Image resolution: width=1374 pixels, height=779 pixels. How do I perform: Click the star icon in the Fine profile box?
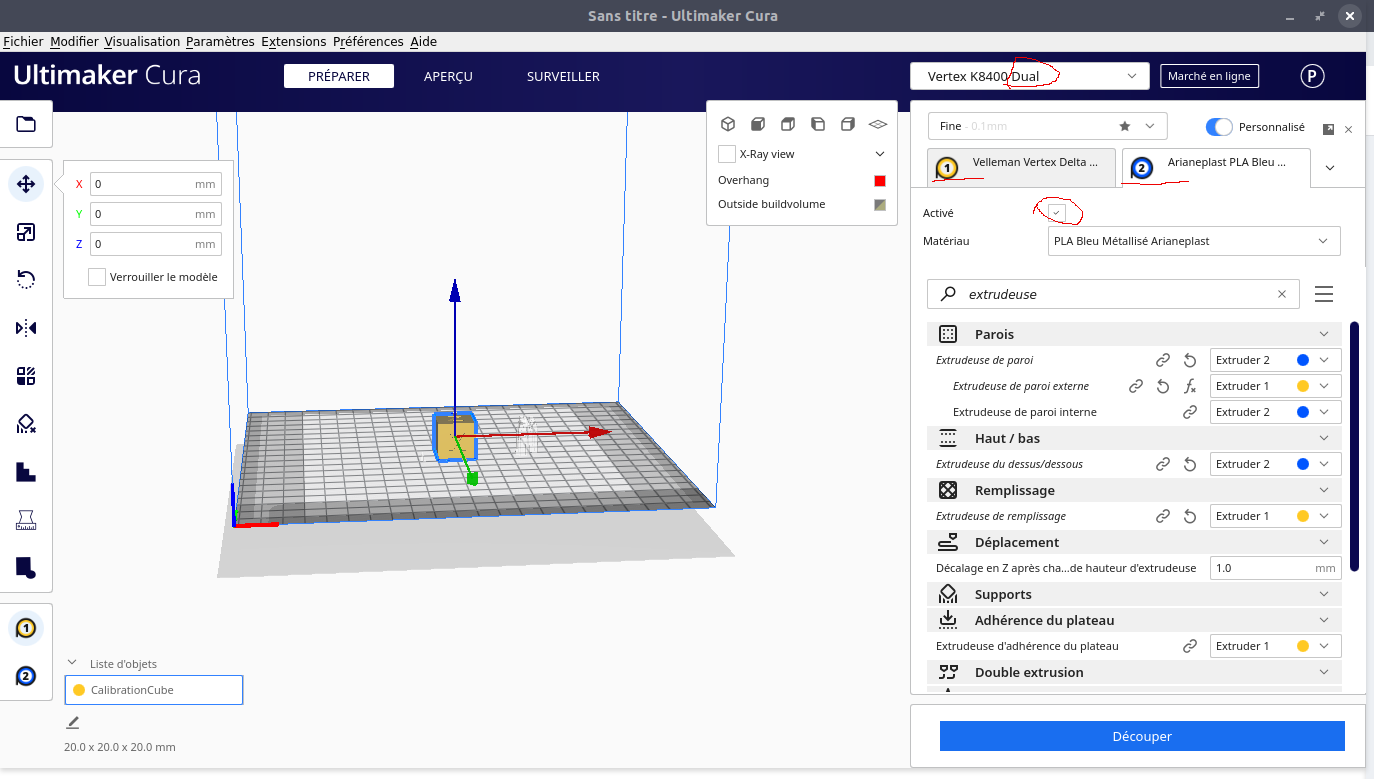pyautogui.click(x=1125, y=126)
